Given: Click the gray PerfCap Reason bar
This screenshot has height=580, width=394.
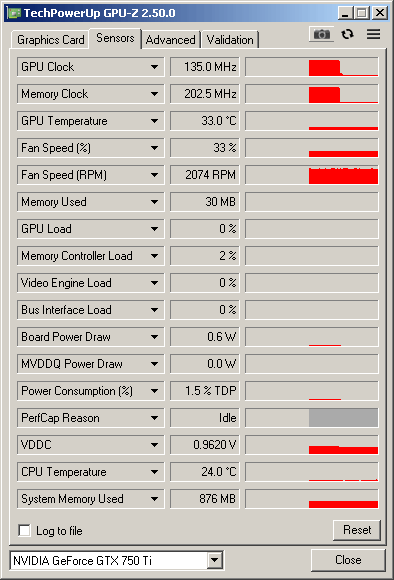Looking at the screenshot, I should coord(343,418).
